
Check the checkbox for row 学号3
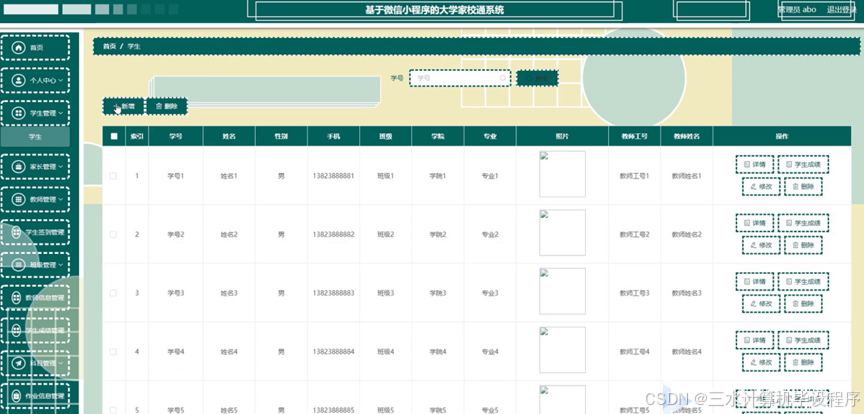[113, 293]
